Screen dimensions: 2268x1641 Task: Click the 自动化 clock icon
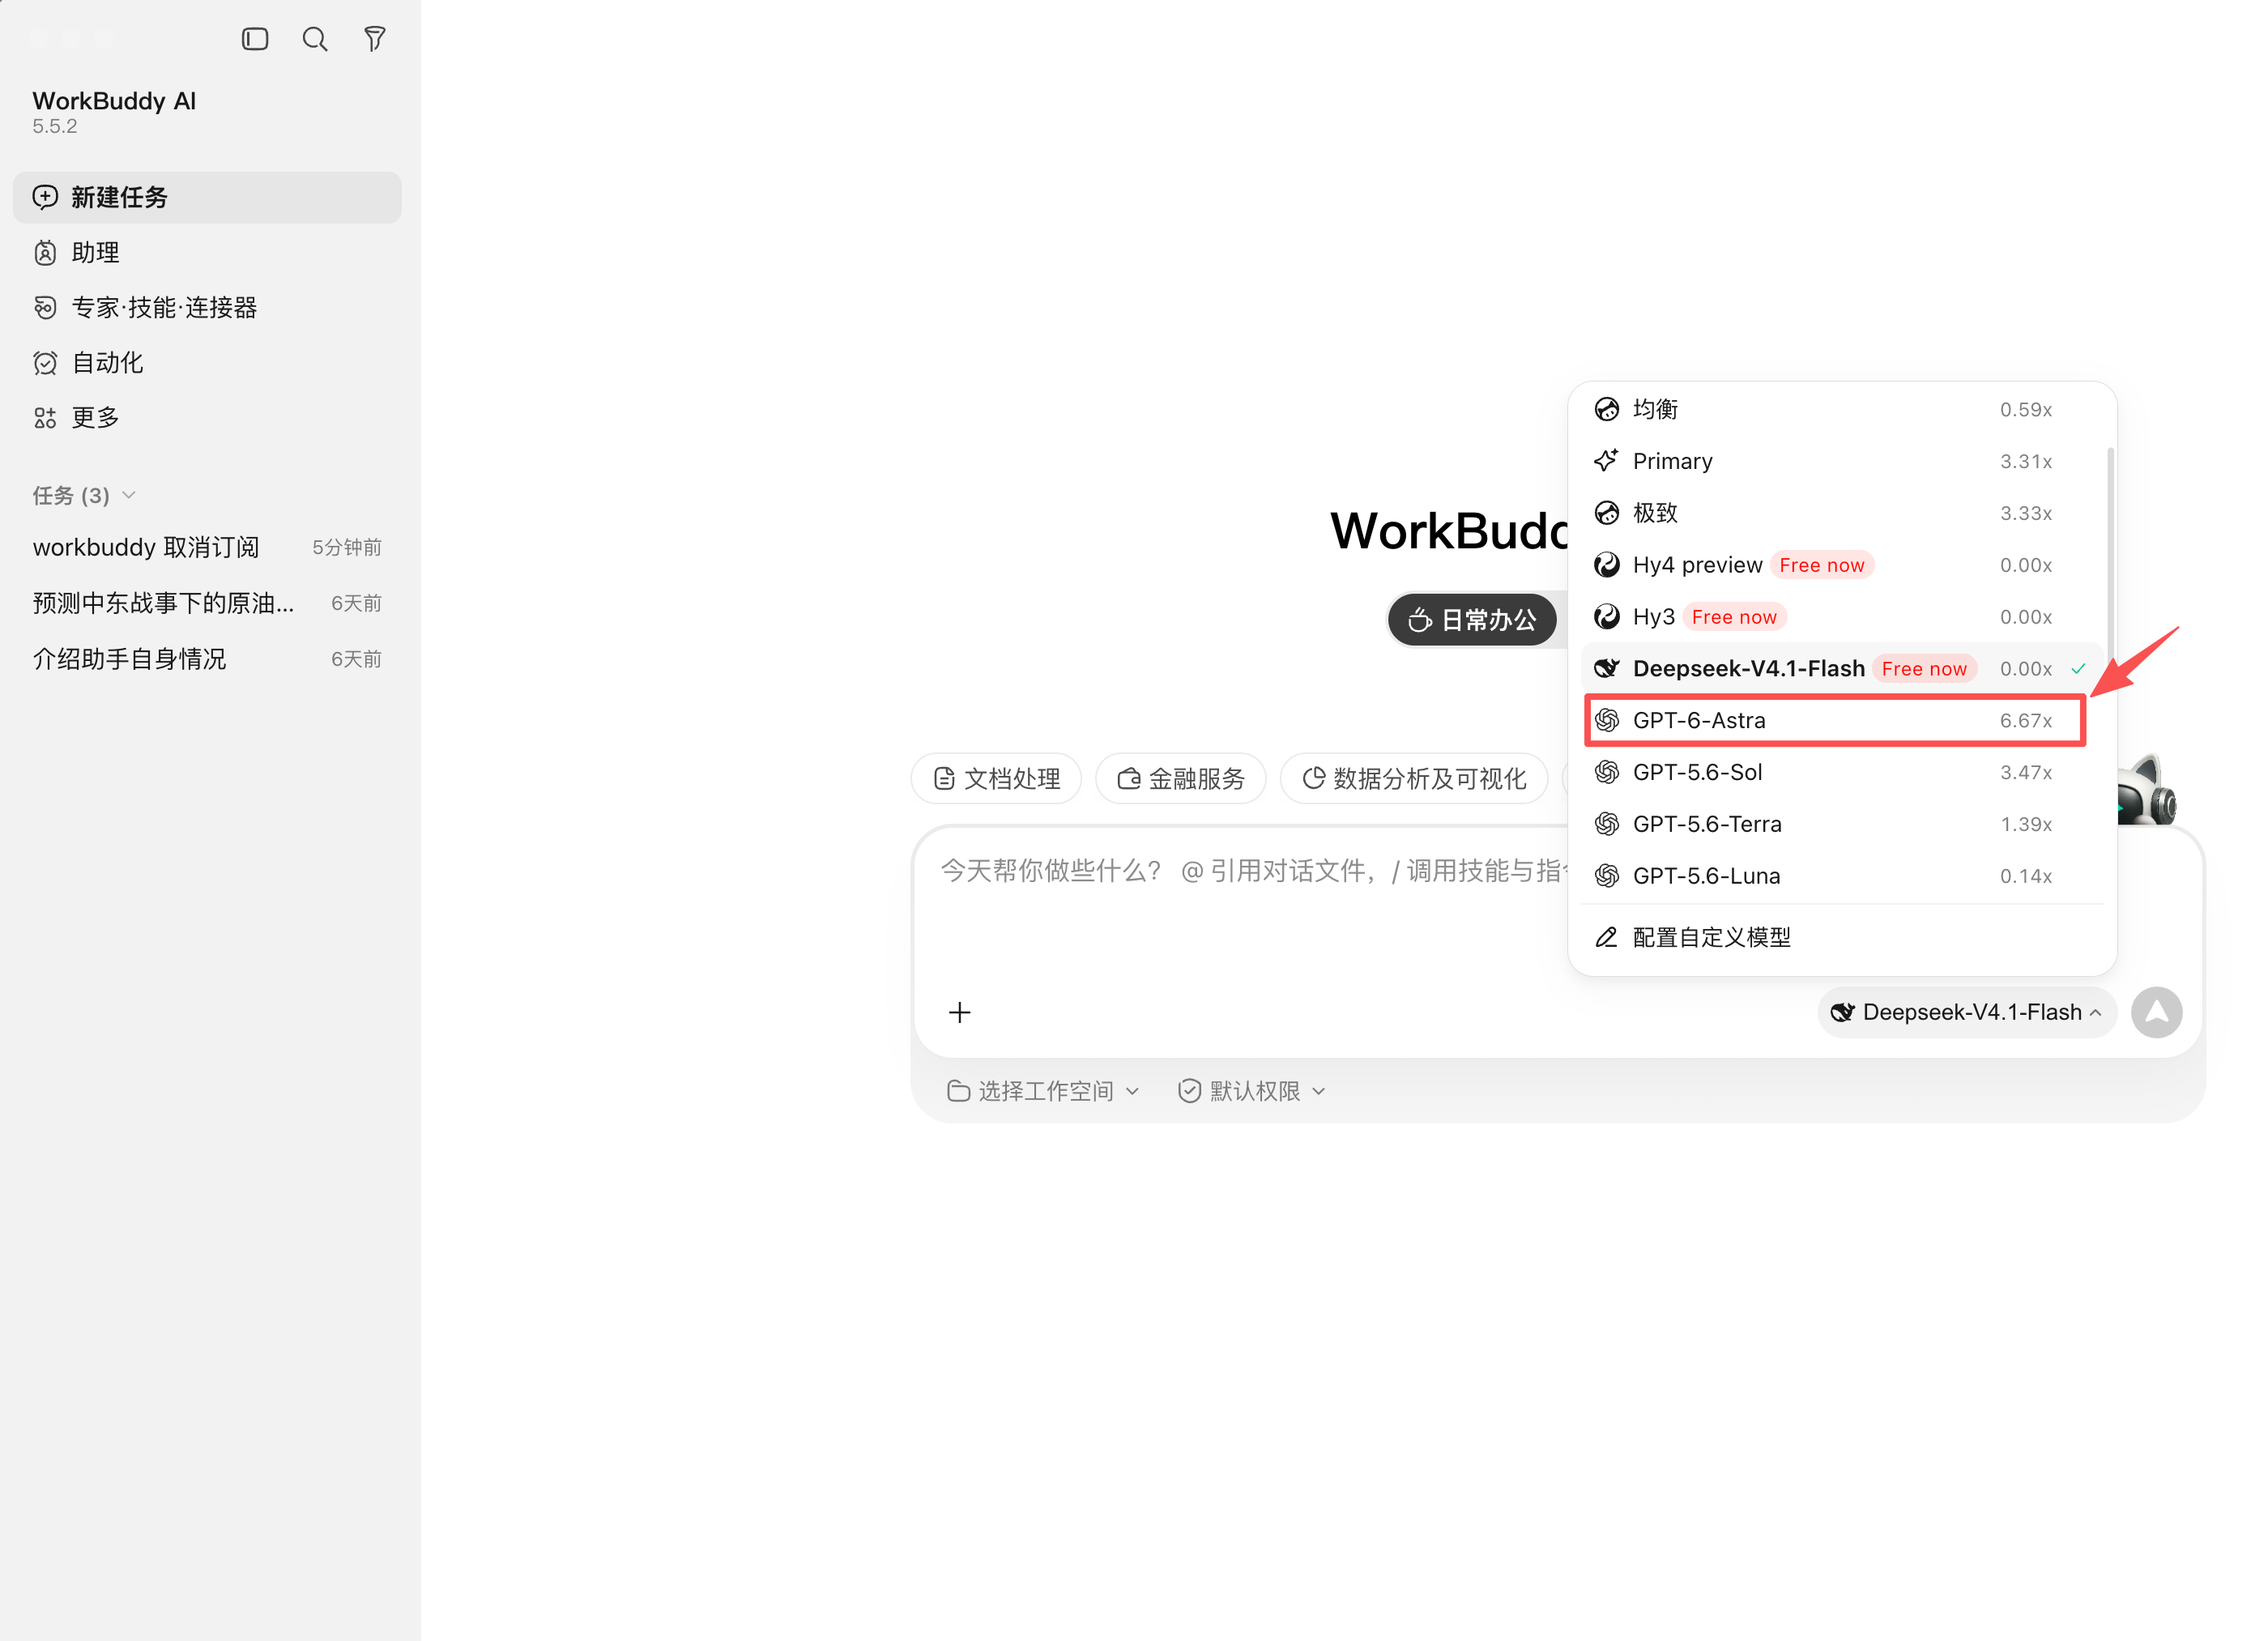(x=45, y=362)
